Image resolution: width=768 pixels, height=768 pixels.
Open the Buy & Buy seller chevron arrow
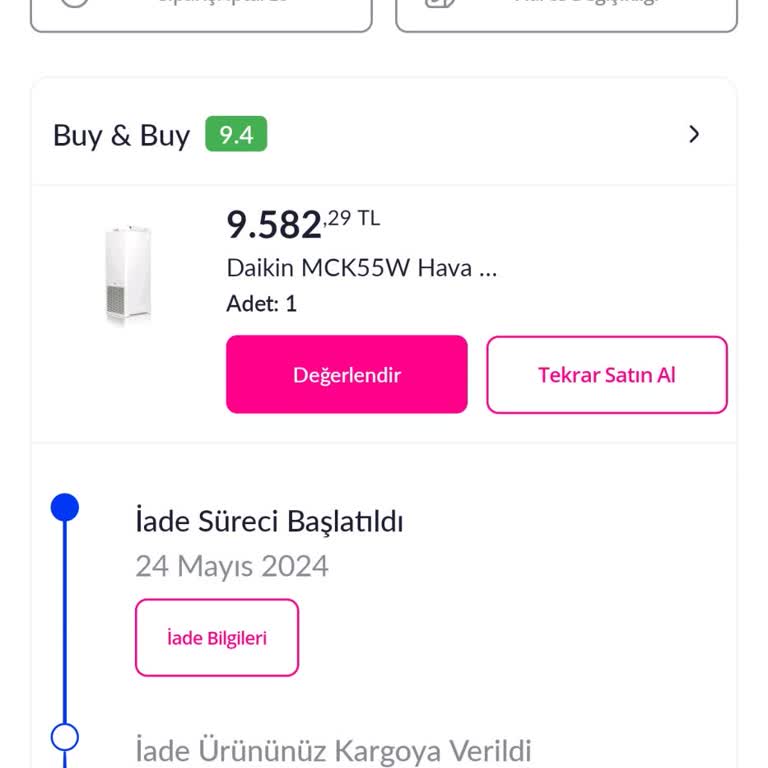click(x=694, y=134)
